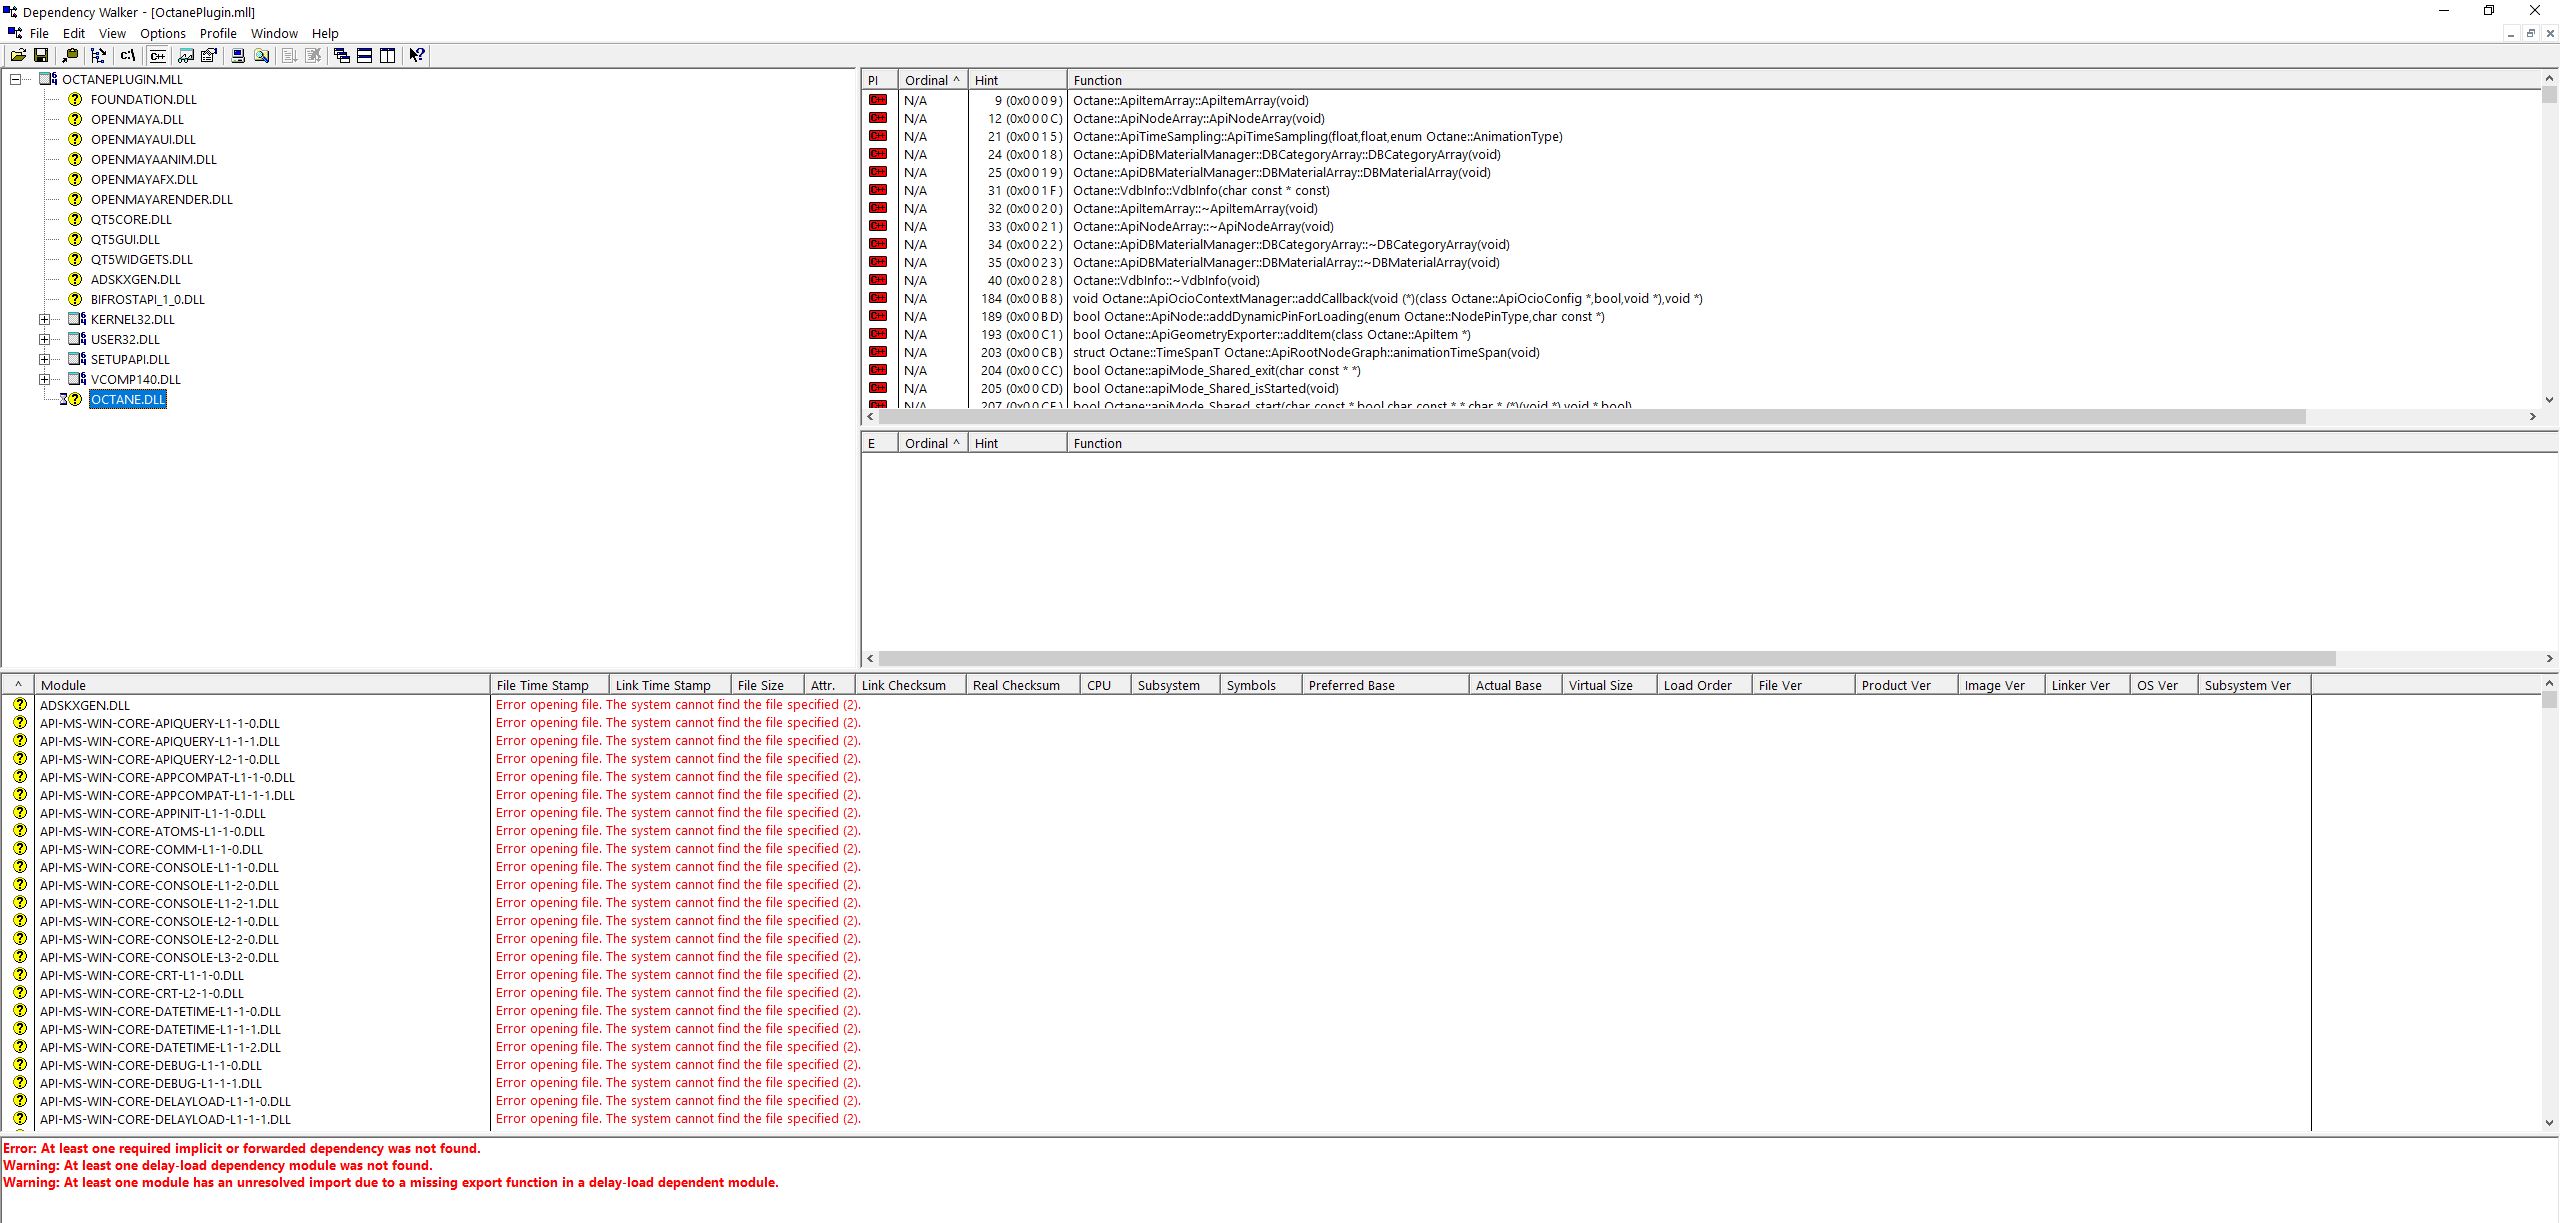This screenshot has width=2560, height=1223.
Task: Click Tile Horizontally toolbar icon
Action: tap(365, 56)
